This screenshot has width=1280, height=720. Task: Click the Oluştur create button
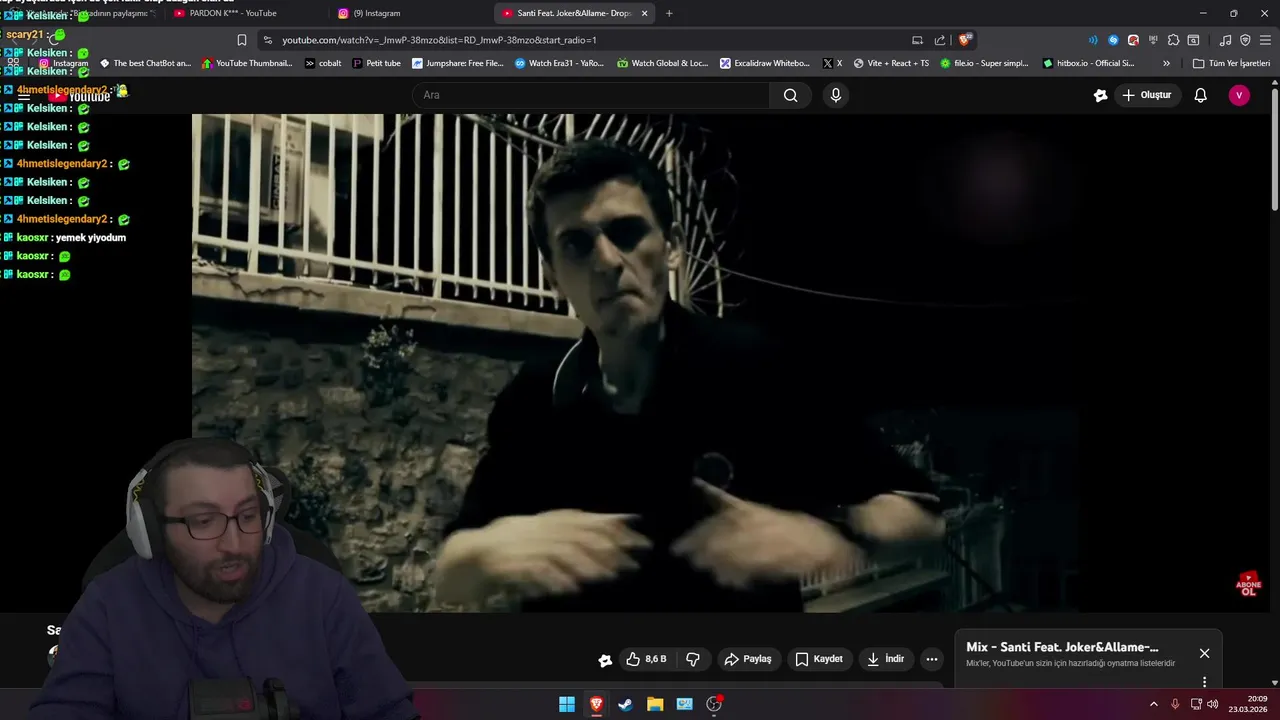click(1146, 95)
